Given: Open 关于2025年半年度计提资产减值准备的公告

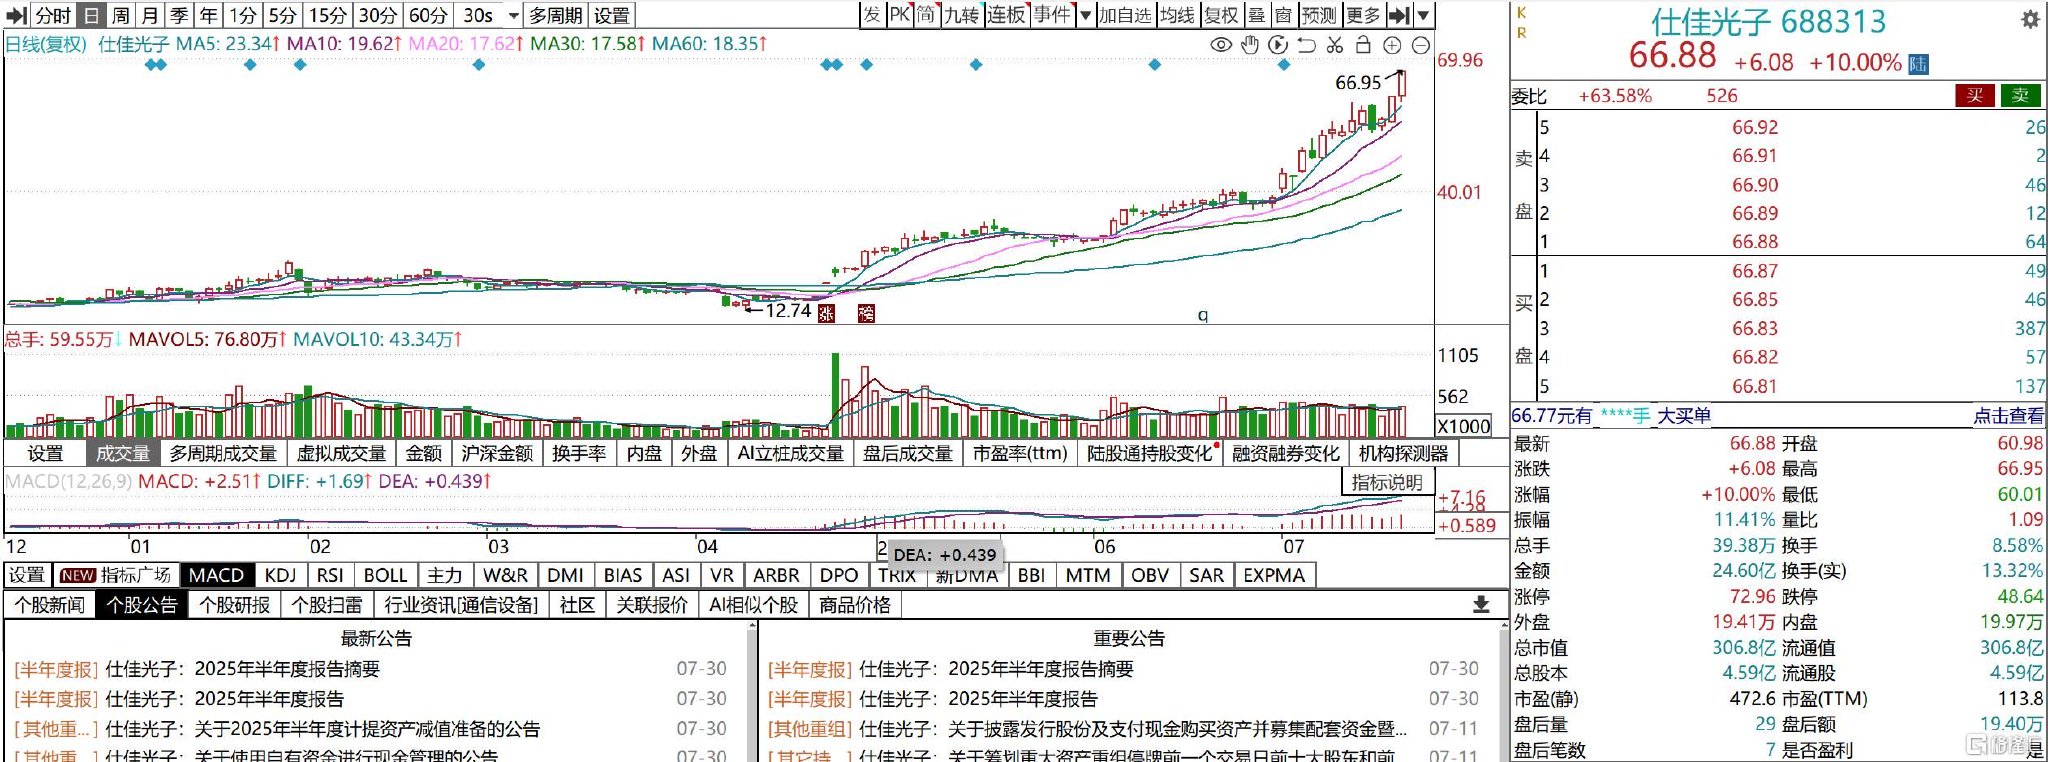Looking at the screenshot, I should (367, 729).
